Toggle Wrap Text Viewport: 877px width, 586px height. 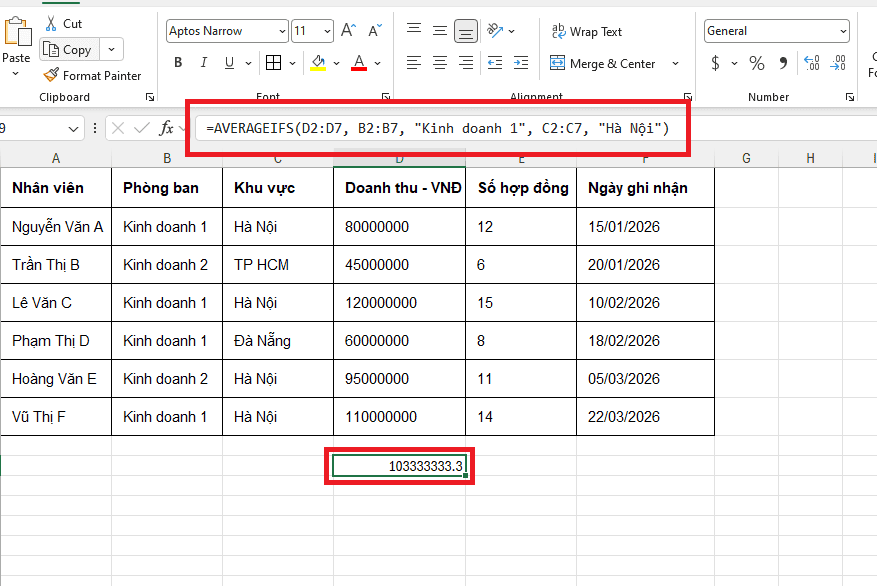[586, 31]
